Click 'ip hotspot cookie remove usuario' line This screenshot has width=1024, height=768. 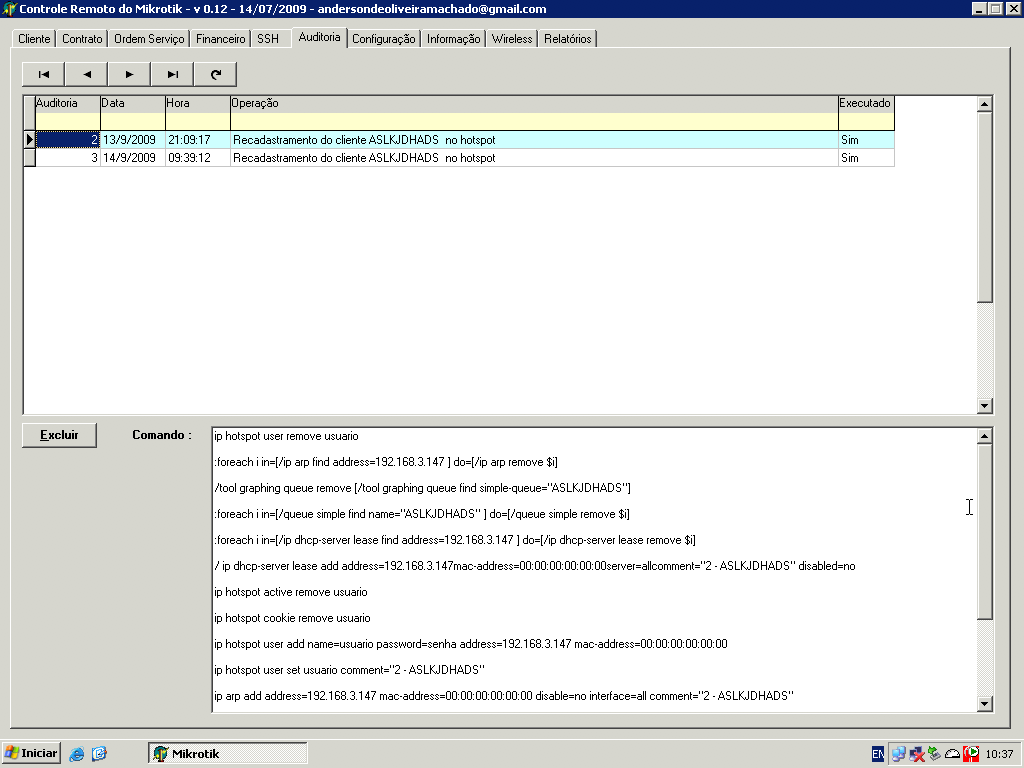tap(292, 618)
